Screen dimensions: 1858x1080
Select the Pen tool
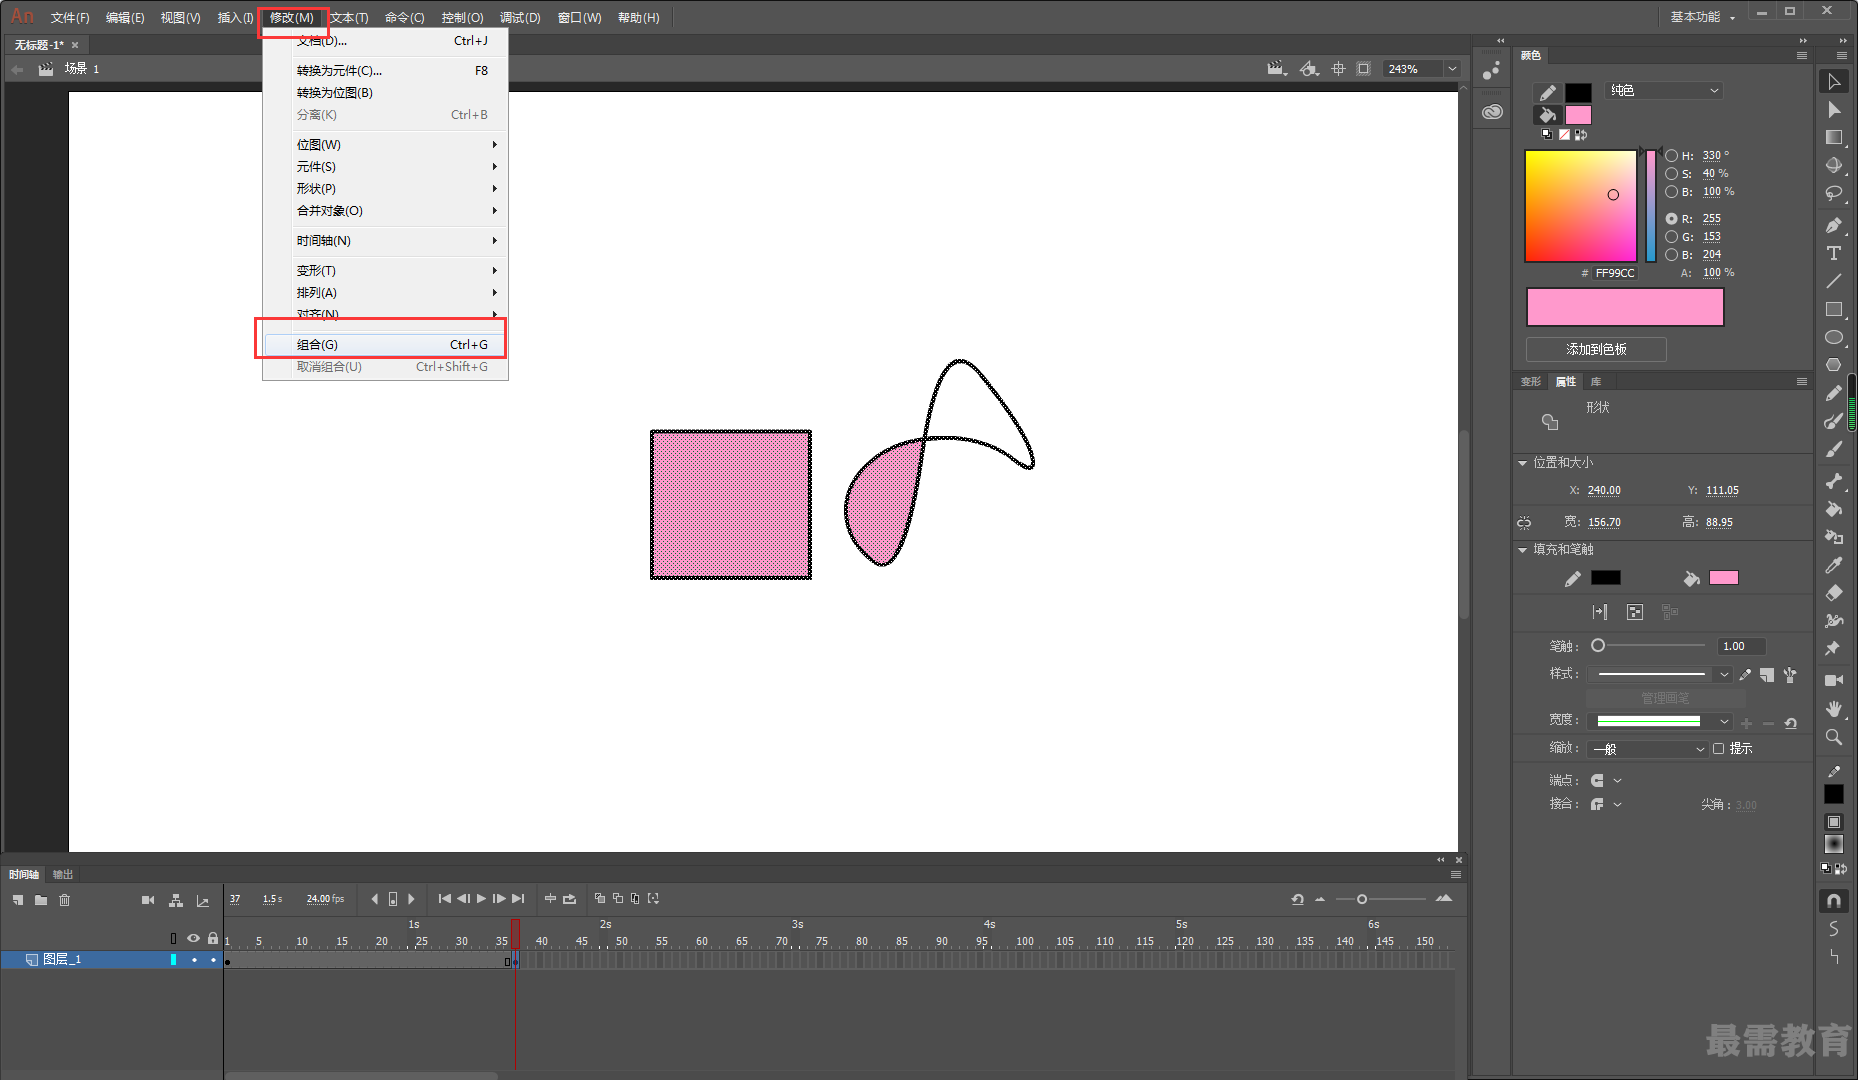1833,225
